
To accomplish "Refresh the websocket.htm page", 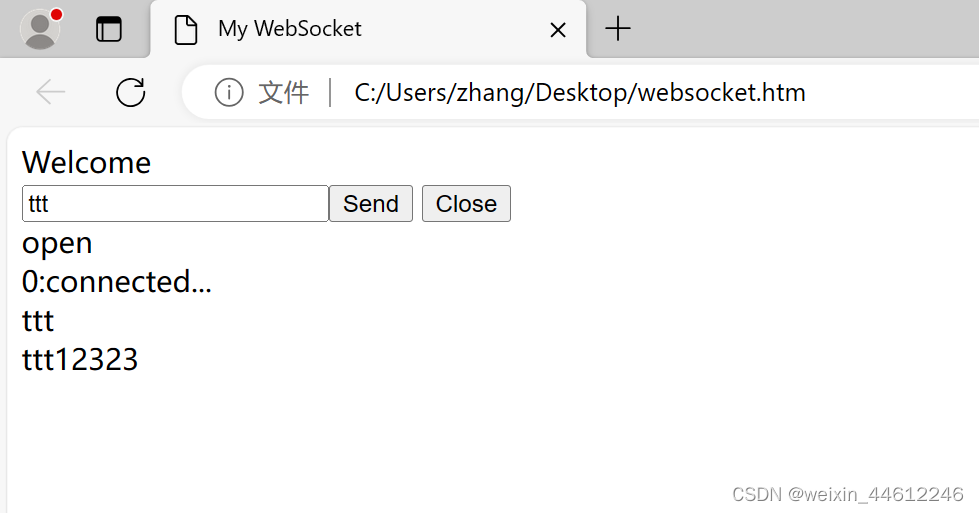I will 130,92.
